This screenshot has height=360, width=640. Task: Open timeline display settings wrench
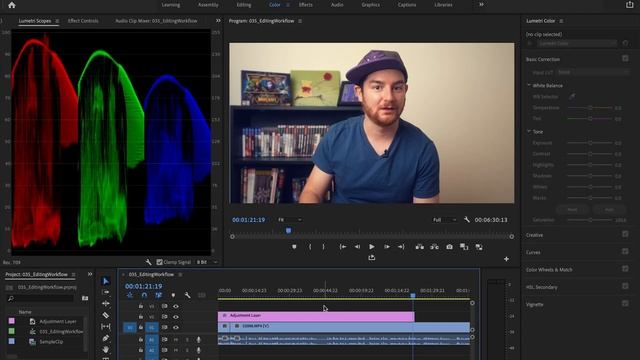click(x=187, y=295)
